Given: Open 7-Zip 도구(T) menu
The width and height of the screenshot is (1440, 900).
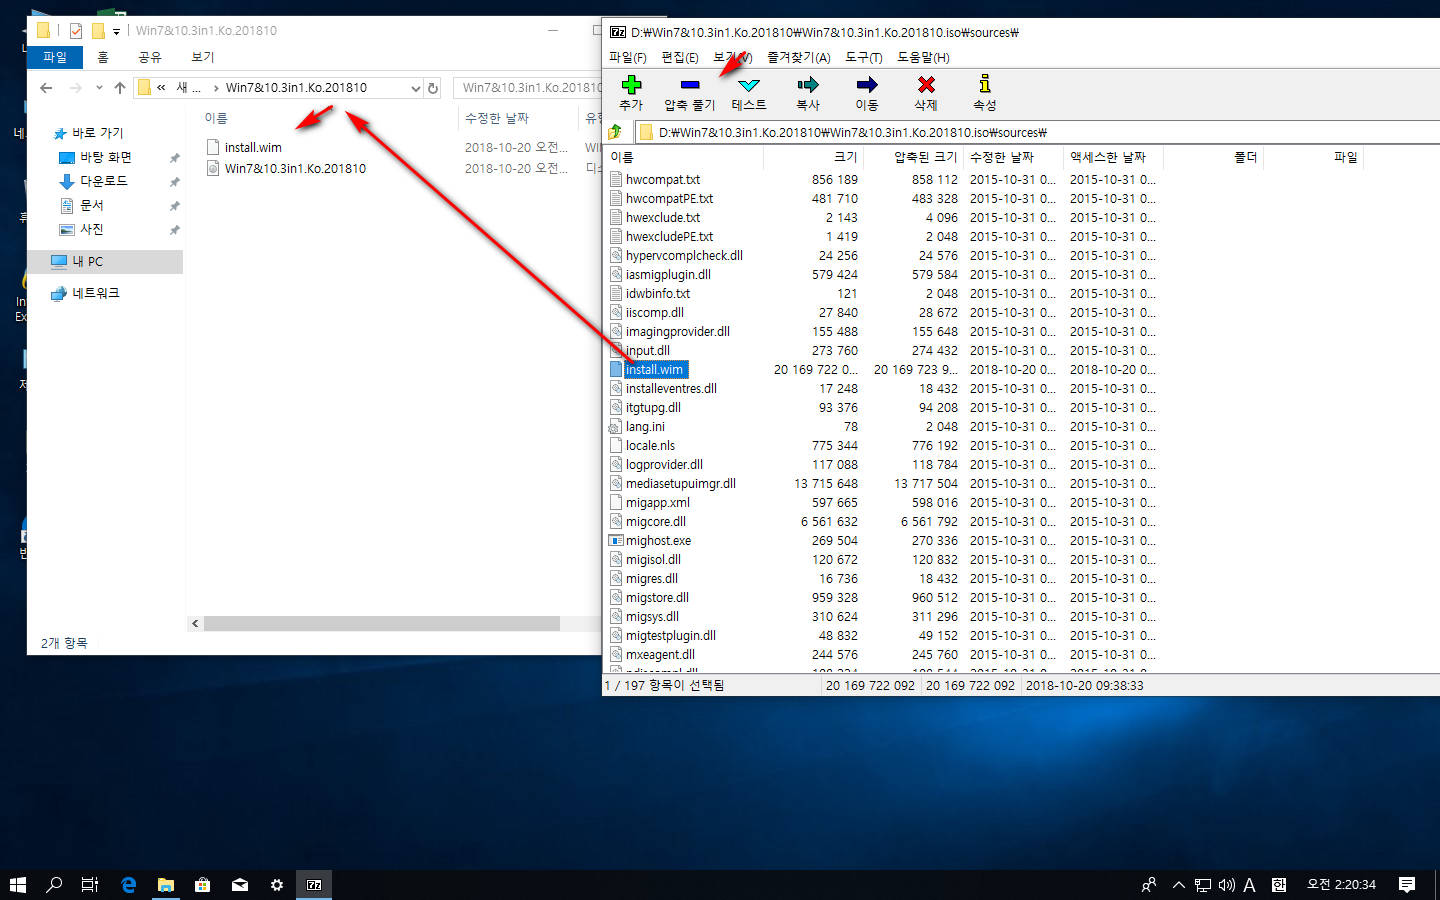Looking at the screenshot, I should [864, 57].
